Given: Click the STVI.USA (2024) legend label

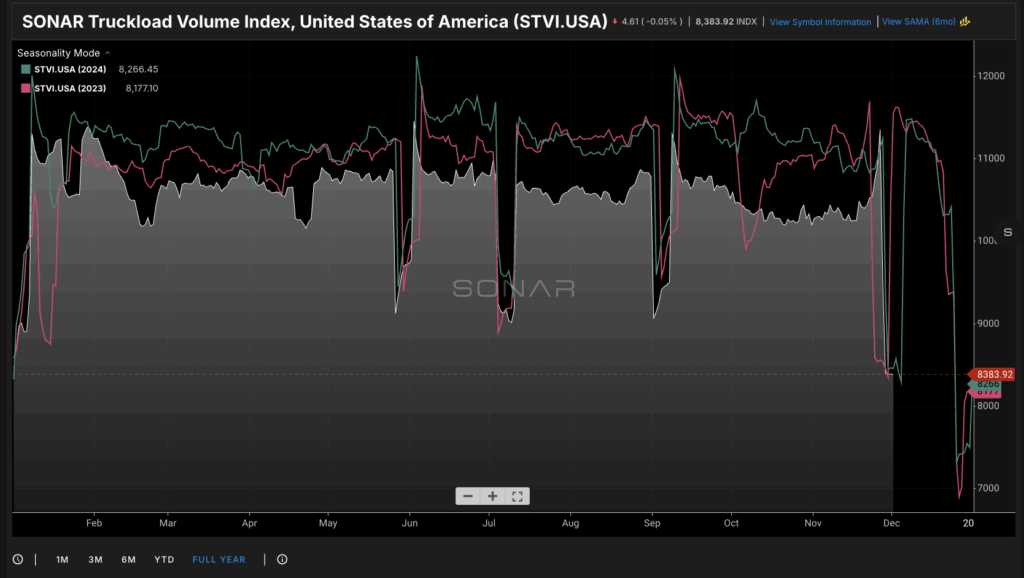Looking at the screenshot, I should tap(72, 70).
